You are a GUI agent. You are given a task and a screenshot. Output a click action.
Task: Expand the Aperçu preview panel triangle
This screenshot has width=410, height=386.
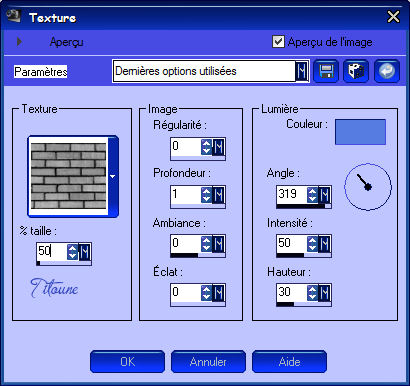(x=19, y=42)
